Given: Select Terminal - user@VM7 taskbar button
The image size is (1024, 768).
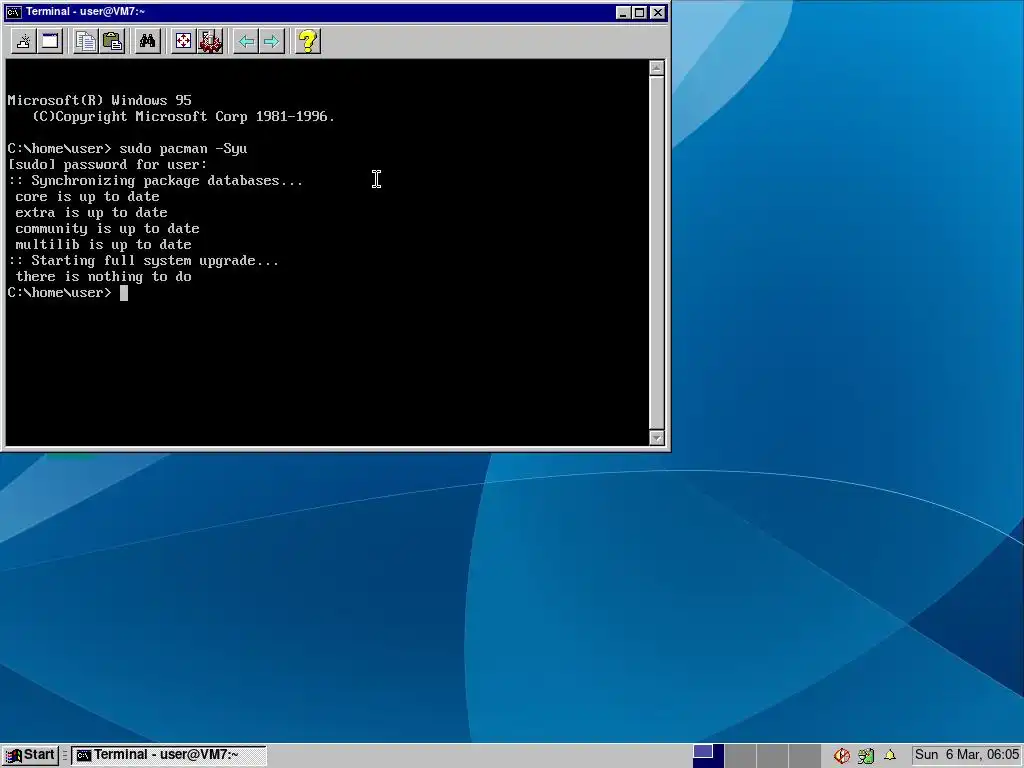Looking at the screenshot, I should tap(168, 755).
